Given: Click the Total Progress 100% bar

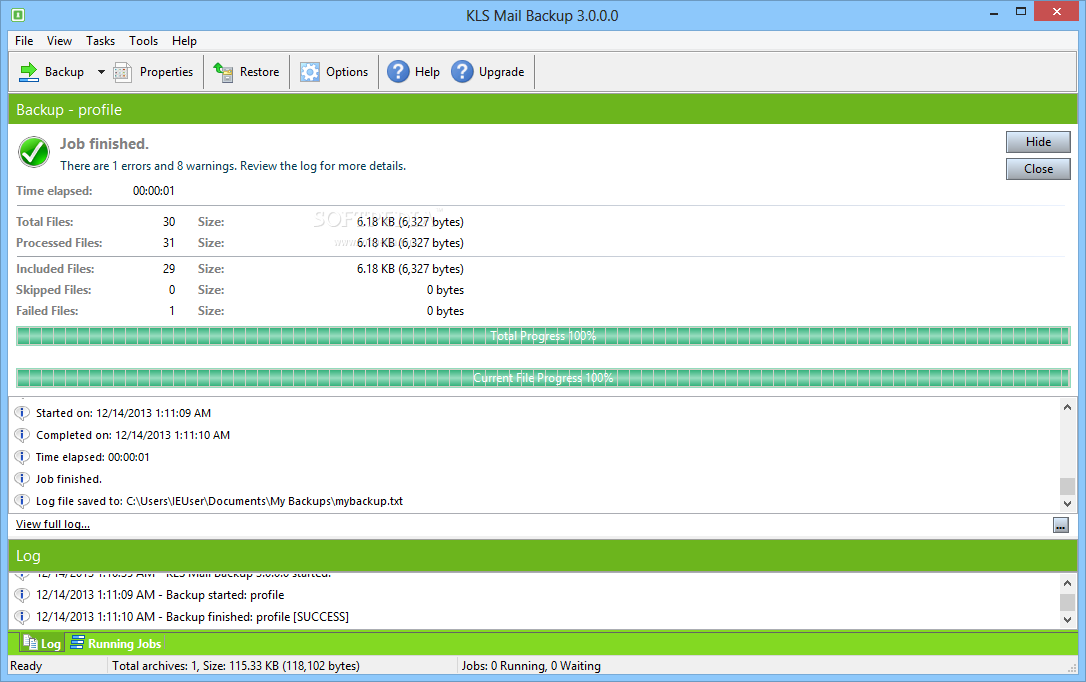Looking at the screenshot, I should click(x=543, y=336).
